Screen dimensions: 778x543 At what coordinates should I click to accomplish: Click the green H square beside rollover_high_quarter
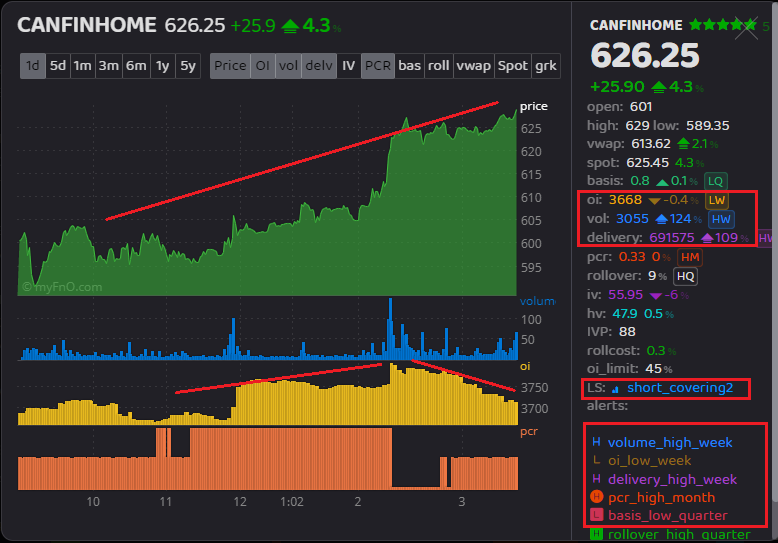[x=596, y=534]
